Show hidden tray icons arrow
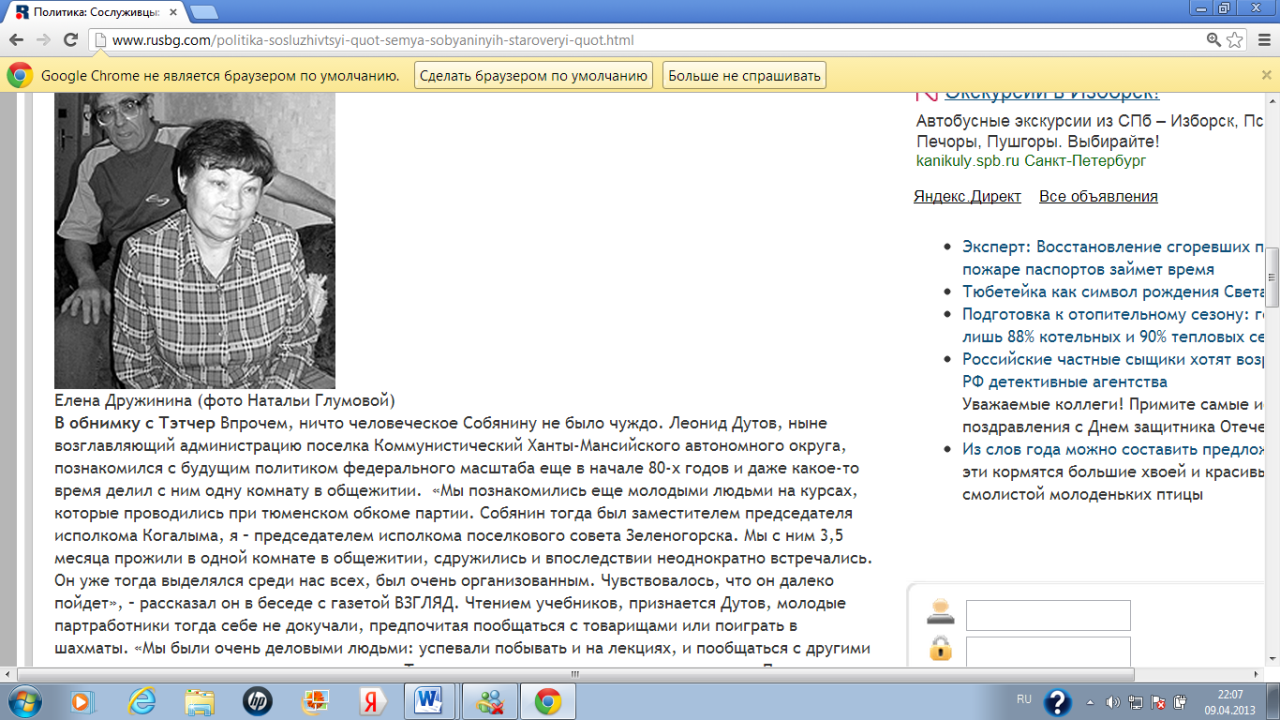The width and height of the screenshot is (1280, 720). tap(1092, 702)
